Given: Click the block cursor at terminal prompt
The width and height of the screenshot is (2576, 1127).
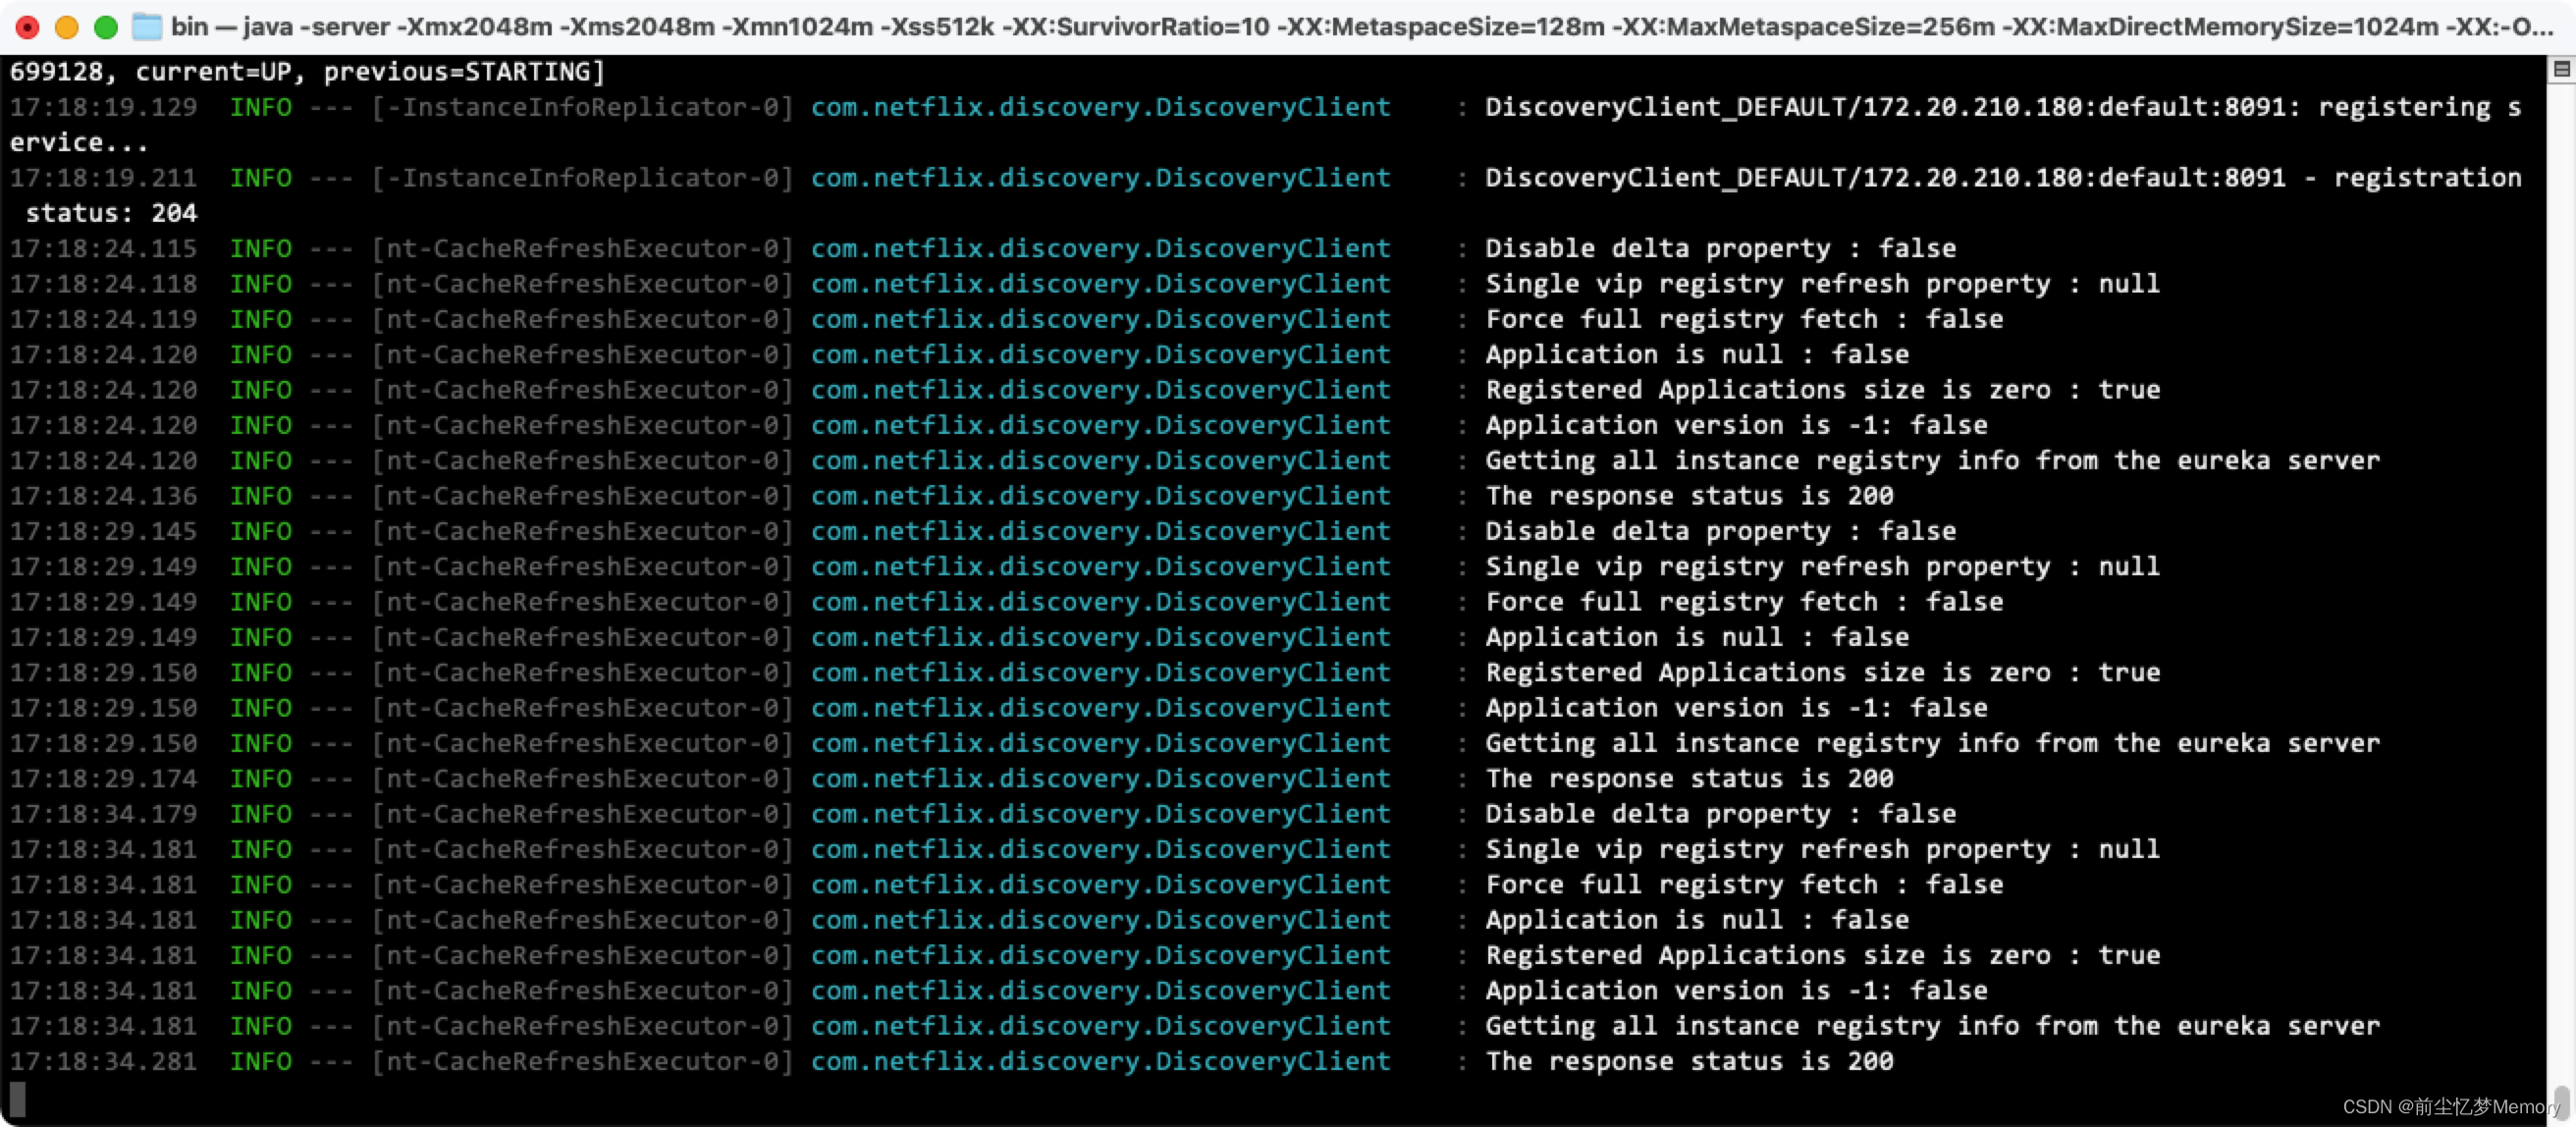Looking at the screenshot, I should coord(17,1098).
